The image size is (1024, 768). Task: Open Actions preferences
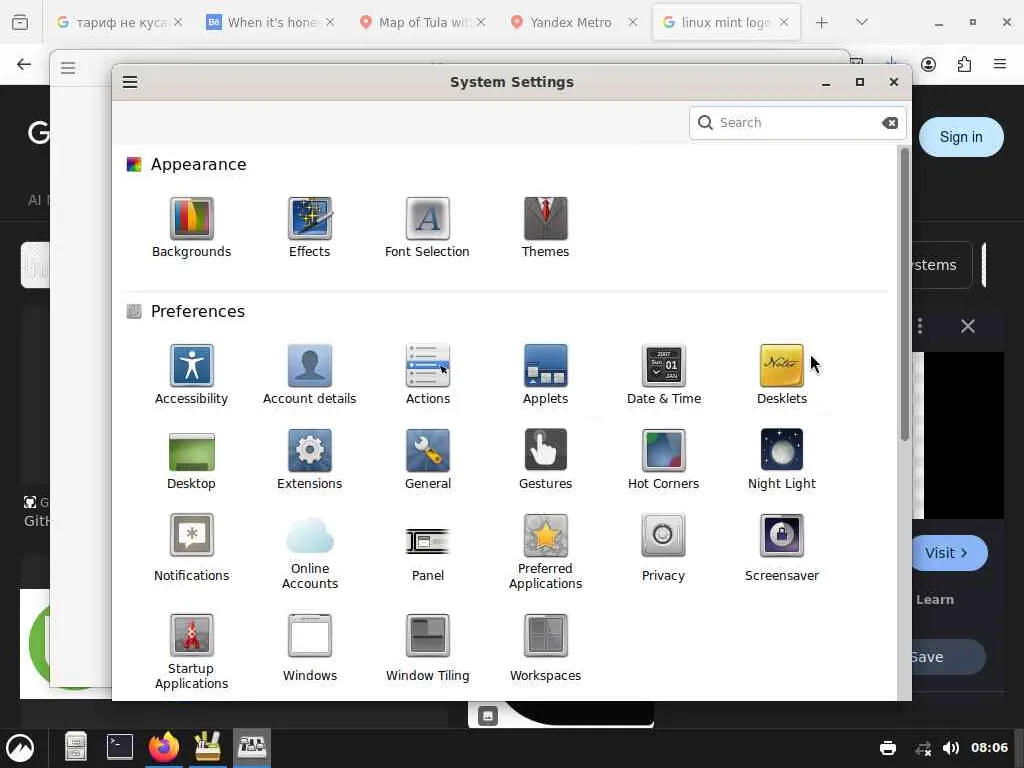click(428, 374)
